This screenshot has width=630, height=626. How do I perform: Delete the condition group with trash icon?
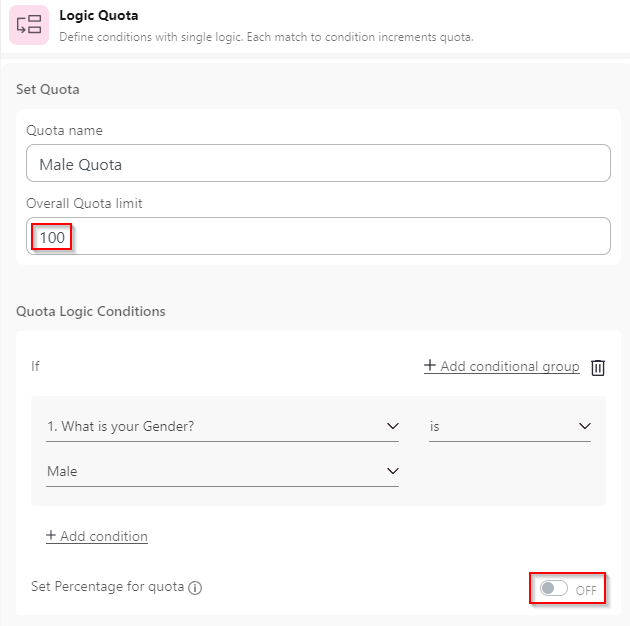tap(598, 367)
